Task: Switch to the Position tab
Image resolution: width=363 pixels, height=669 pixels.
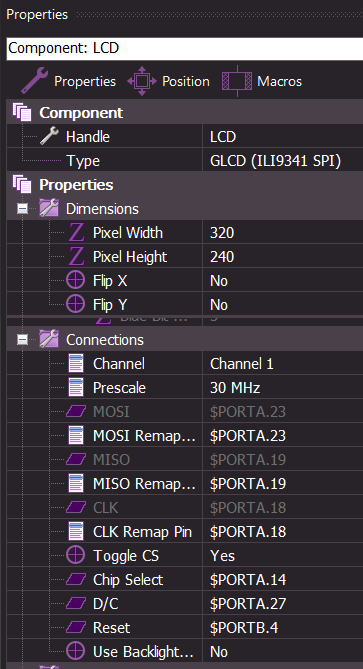Action: click(168, 81)
